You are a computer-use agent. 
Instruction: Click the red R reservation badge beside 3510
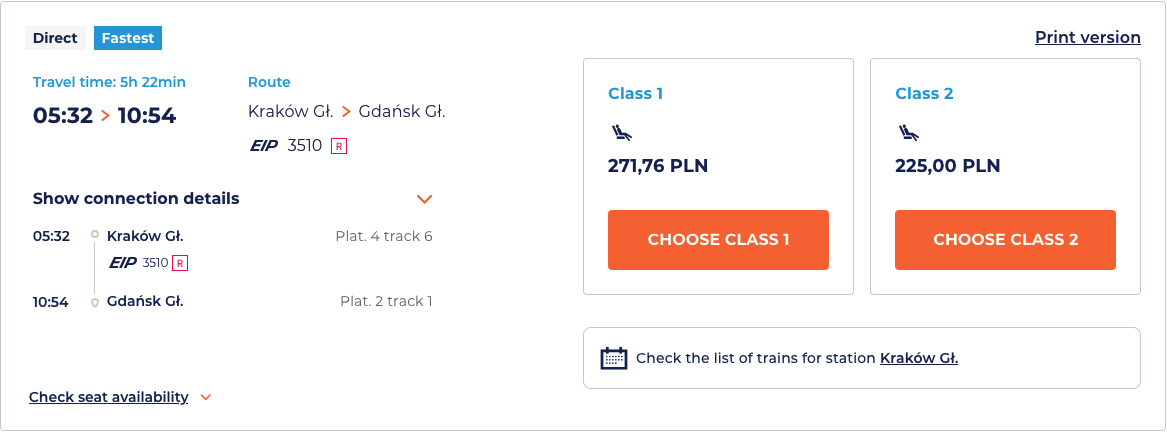339,146
